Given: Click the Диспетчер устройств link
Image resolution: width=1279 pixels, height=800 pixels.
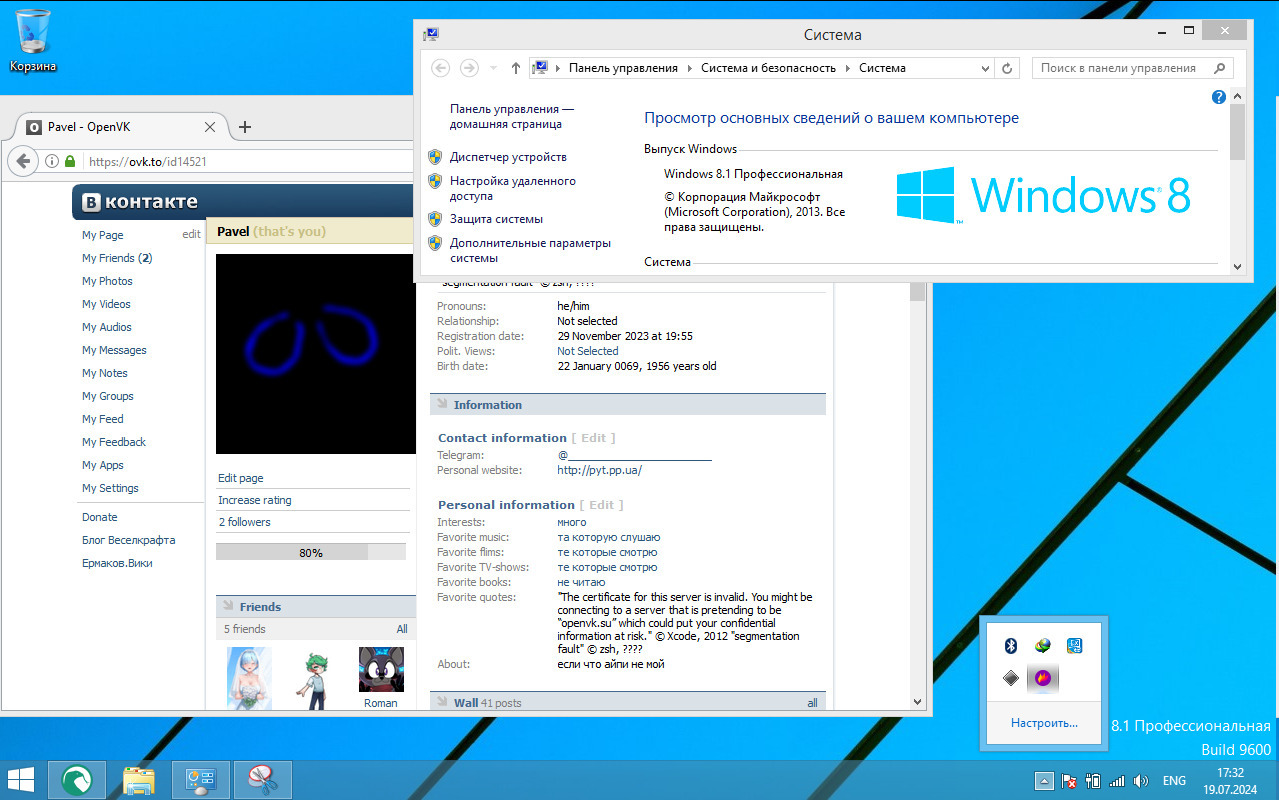Looking at the screenshot, I should click(508, 157).
